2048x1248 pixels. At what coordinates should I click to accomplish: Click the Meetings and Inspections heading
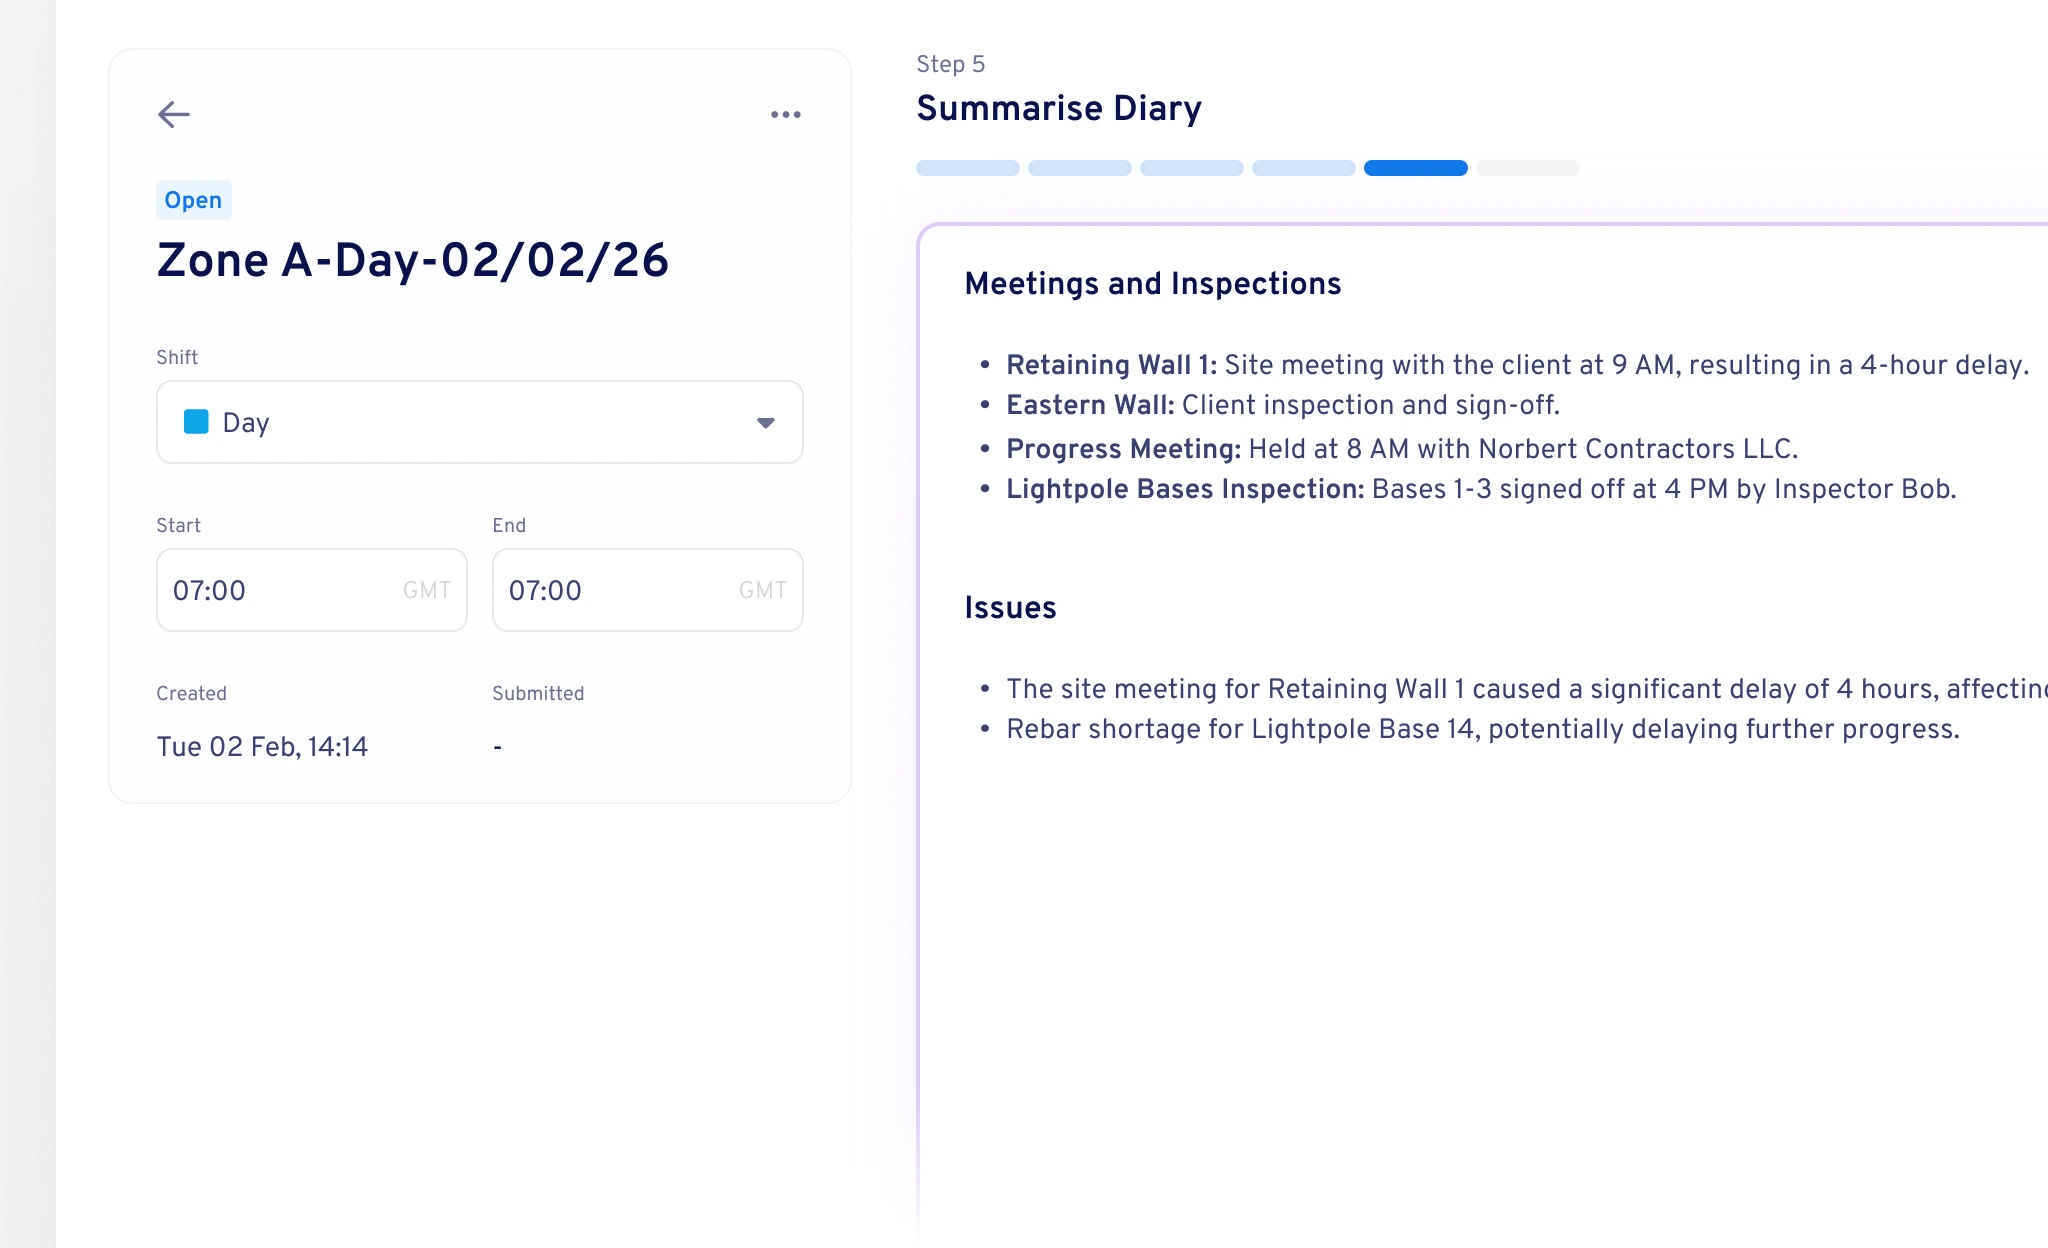pyautogui.click(x=1153, y=284)
